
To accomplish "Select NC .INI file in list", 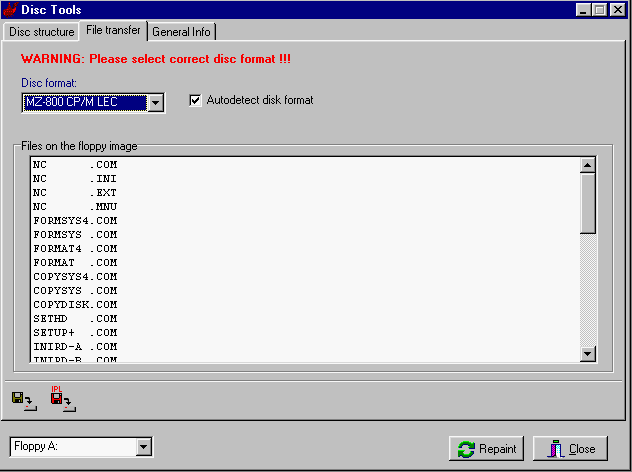I will [x=75, y=178].
